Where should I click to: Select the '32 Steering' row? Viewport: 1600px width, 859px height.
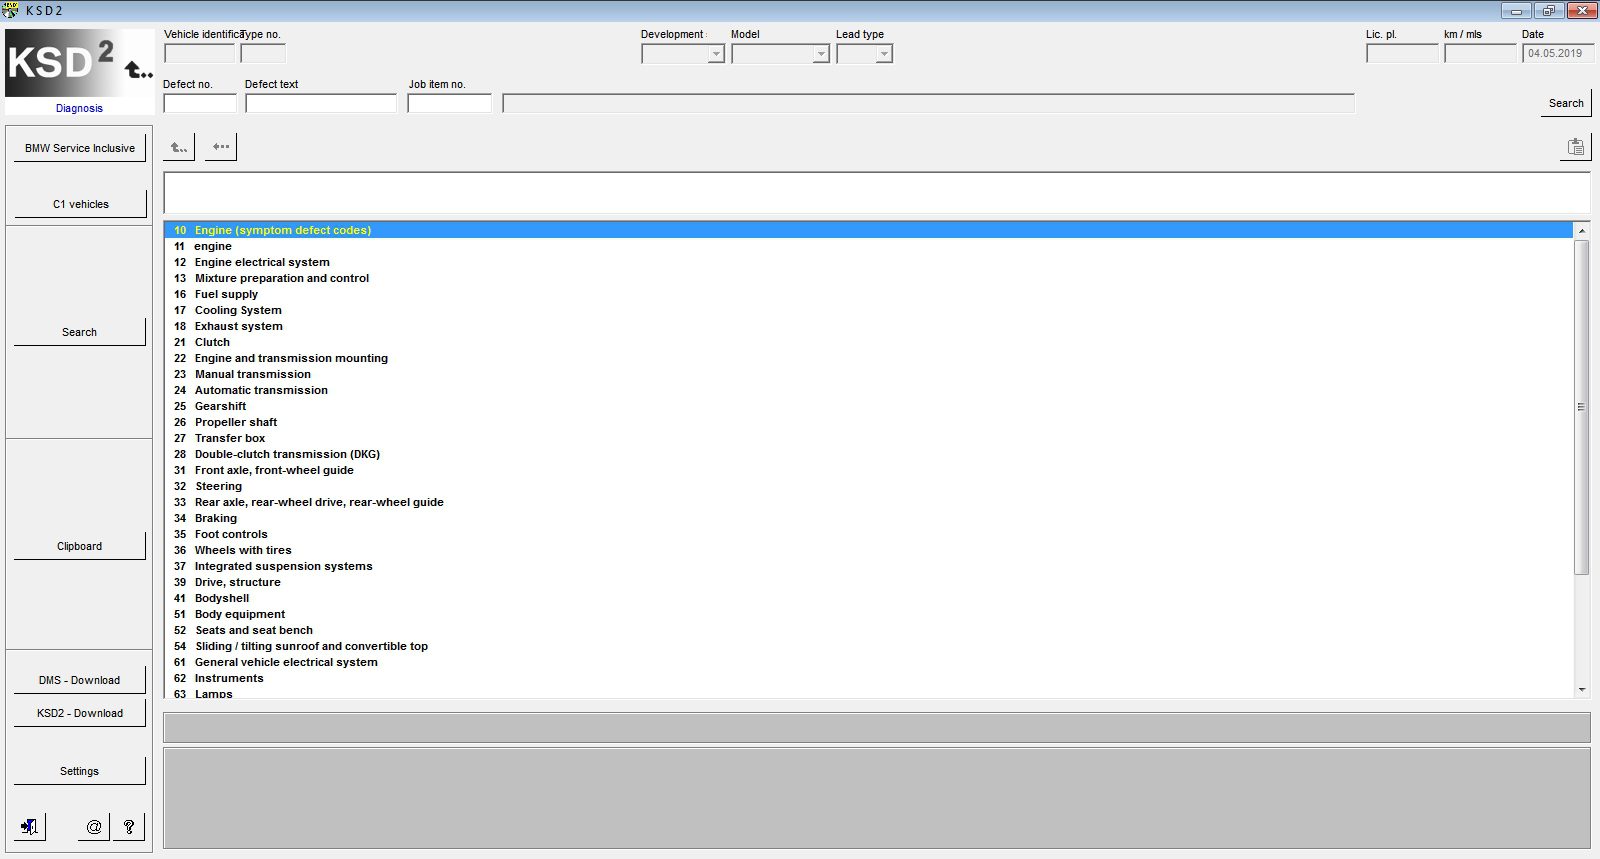click(x=868, y=486)
